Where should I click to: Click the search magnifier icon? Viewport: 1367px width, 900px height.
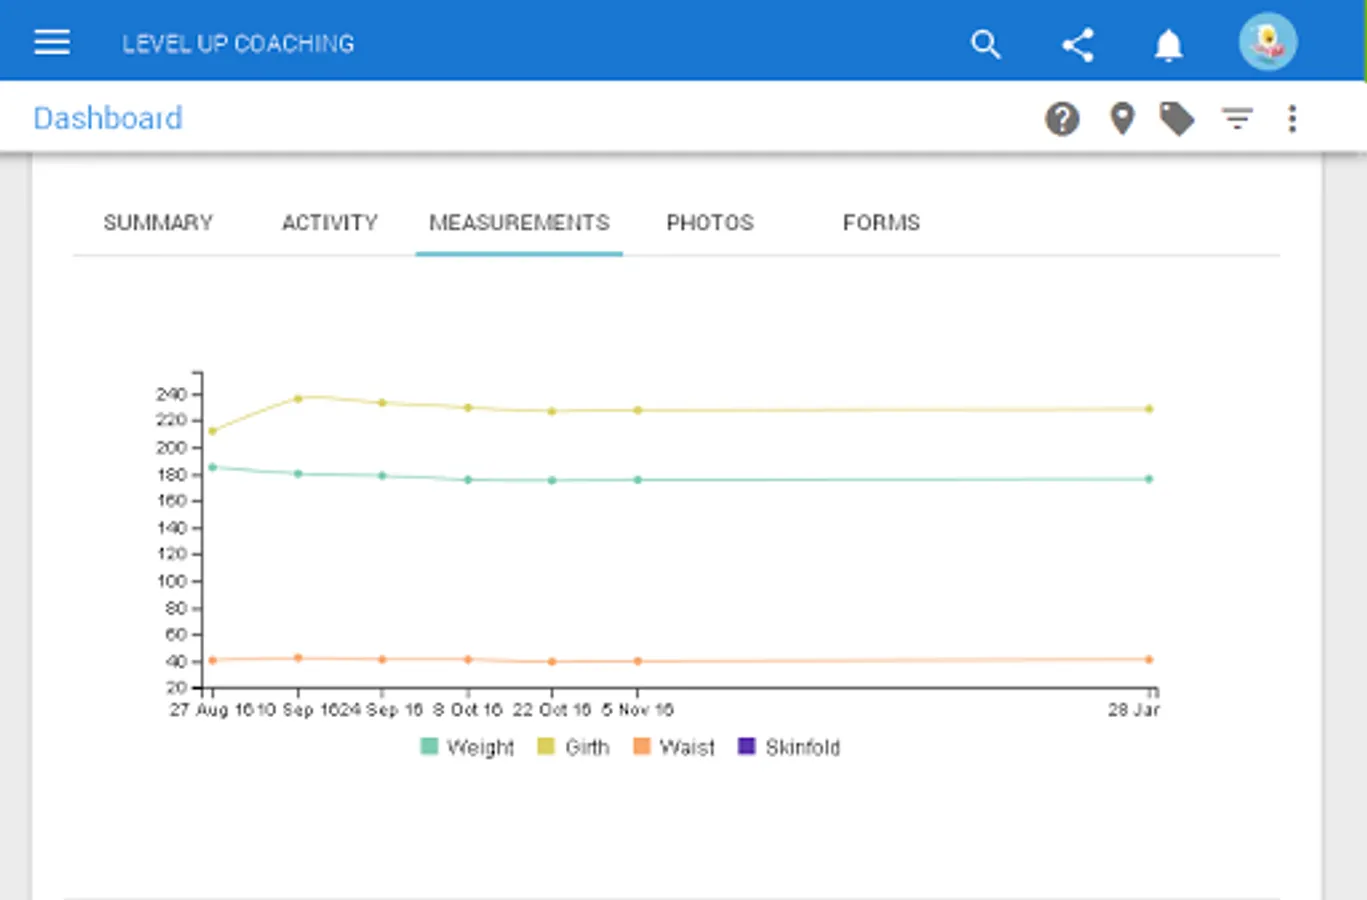(986, 44)
